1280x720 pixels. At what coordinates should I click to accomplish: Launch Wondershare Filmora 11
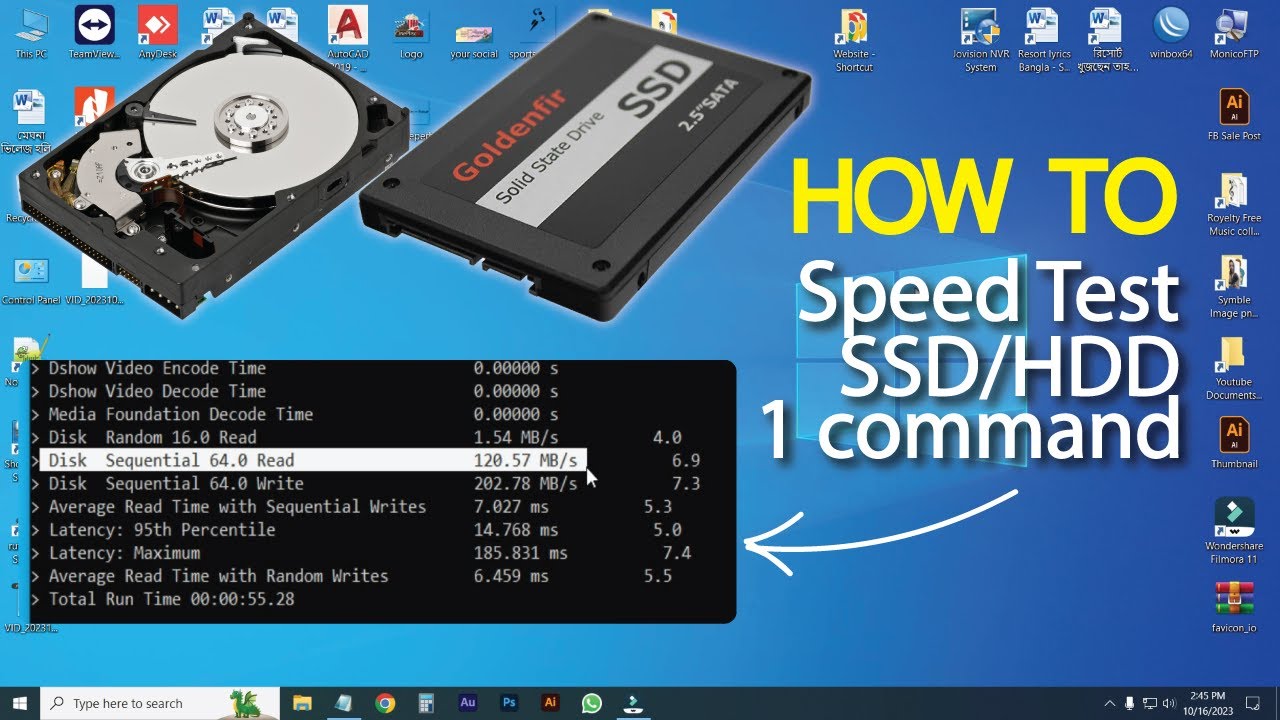click(1234, 531)
